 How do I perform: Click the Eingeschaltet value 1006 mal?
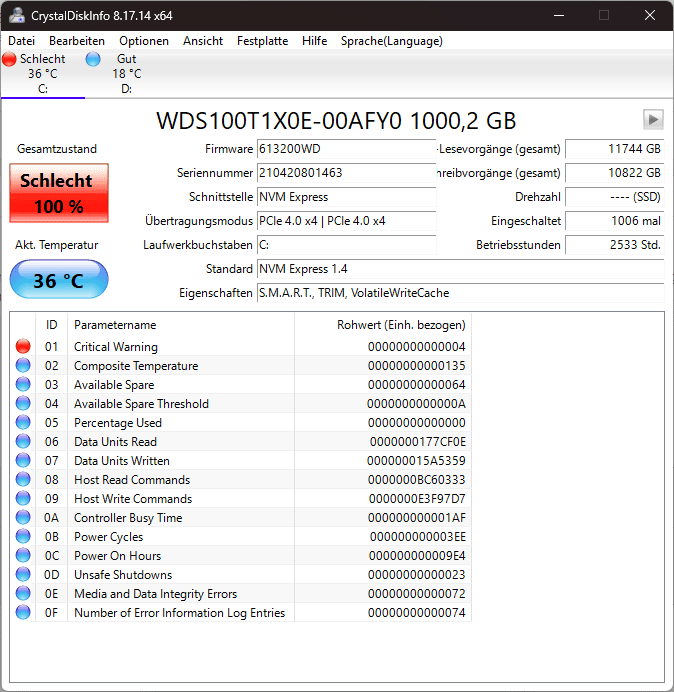click(614, 221)
